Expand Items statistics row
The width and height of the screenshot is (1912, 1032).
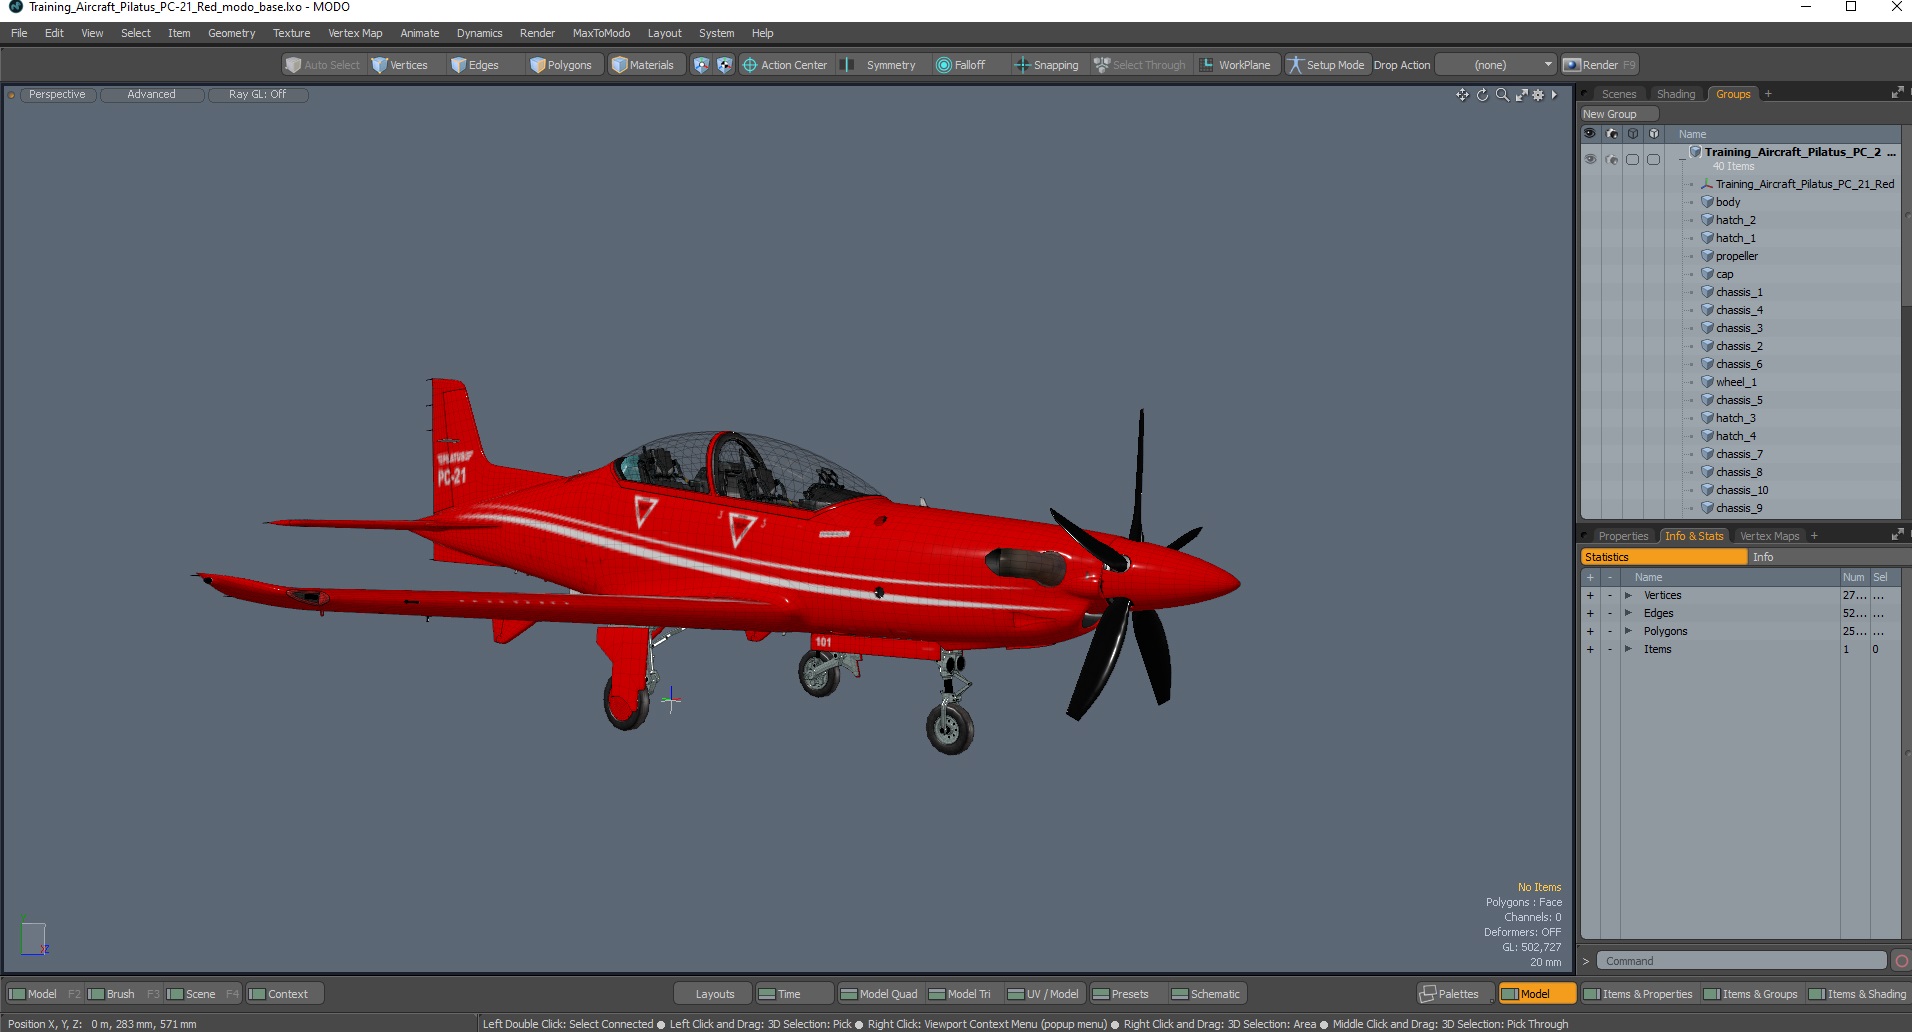pos(1628,650)
